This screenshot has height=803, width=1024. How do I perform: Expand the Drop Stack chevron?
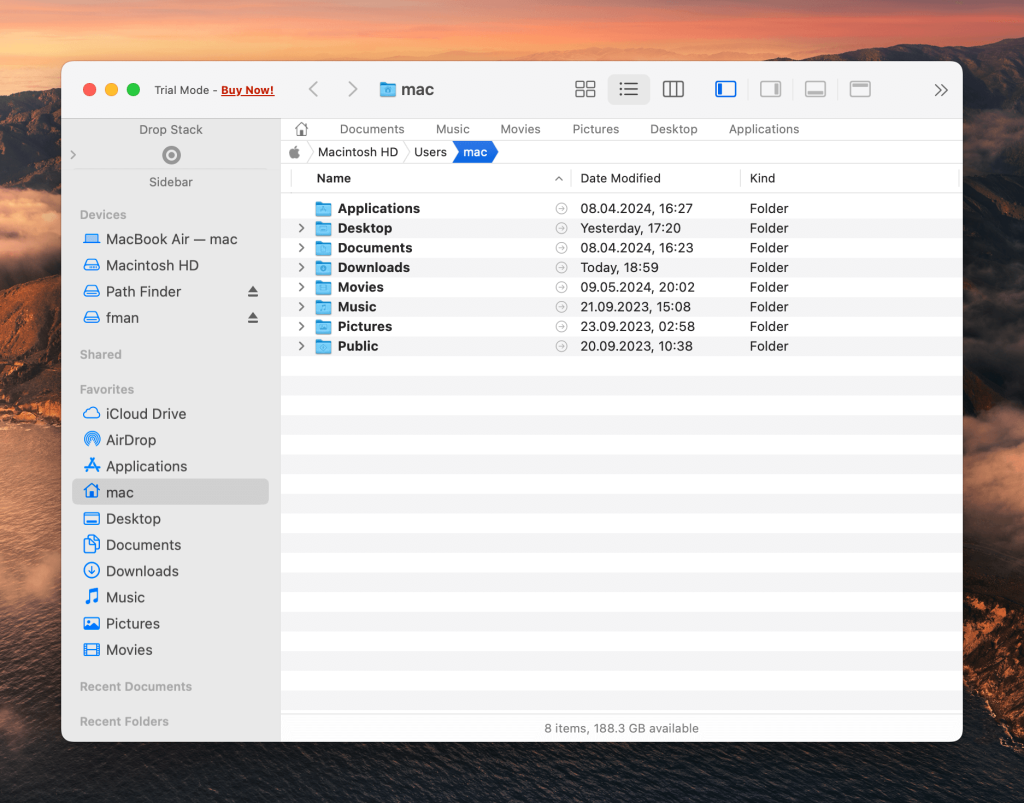pos(73,155)
